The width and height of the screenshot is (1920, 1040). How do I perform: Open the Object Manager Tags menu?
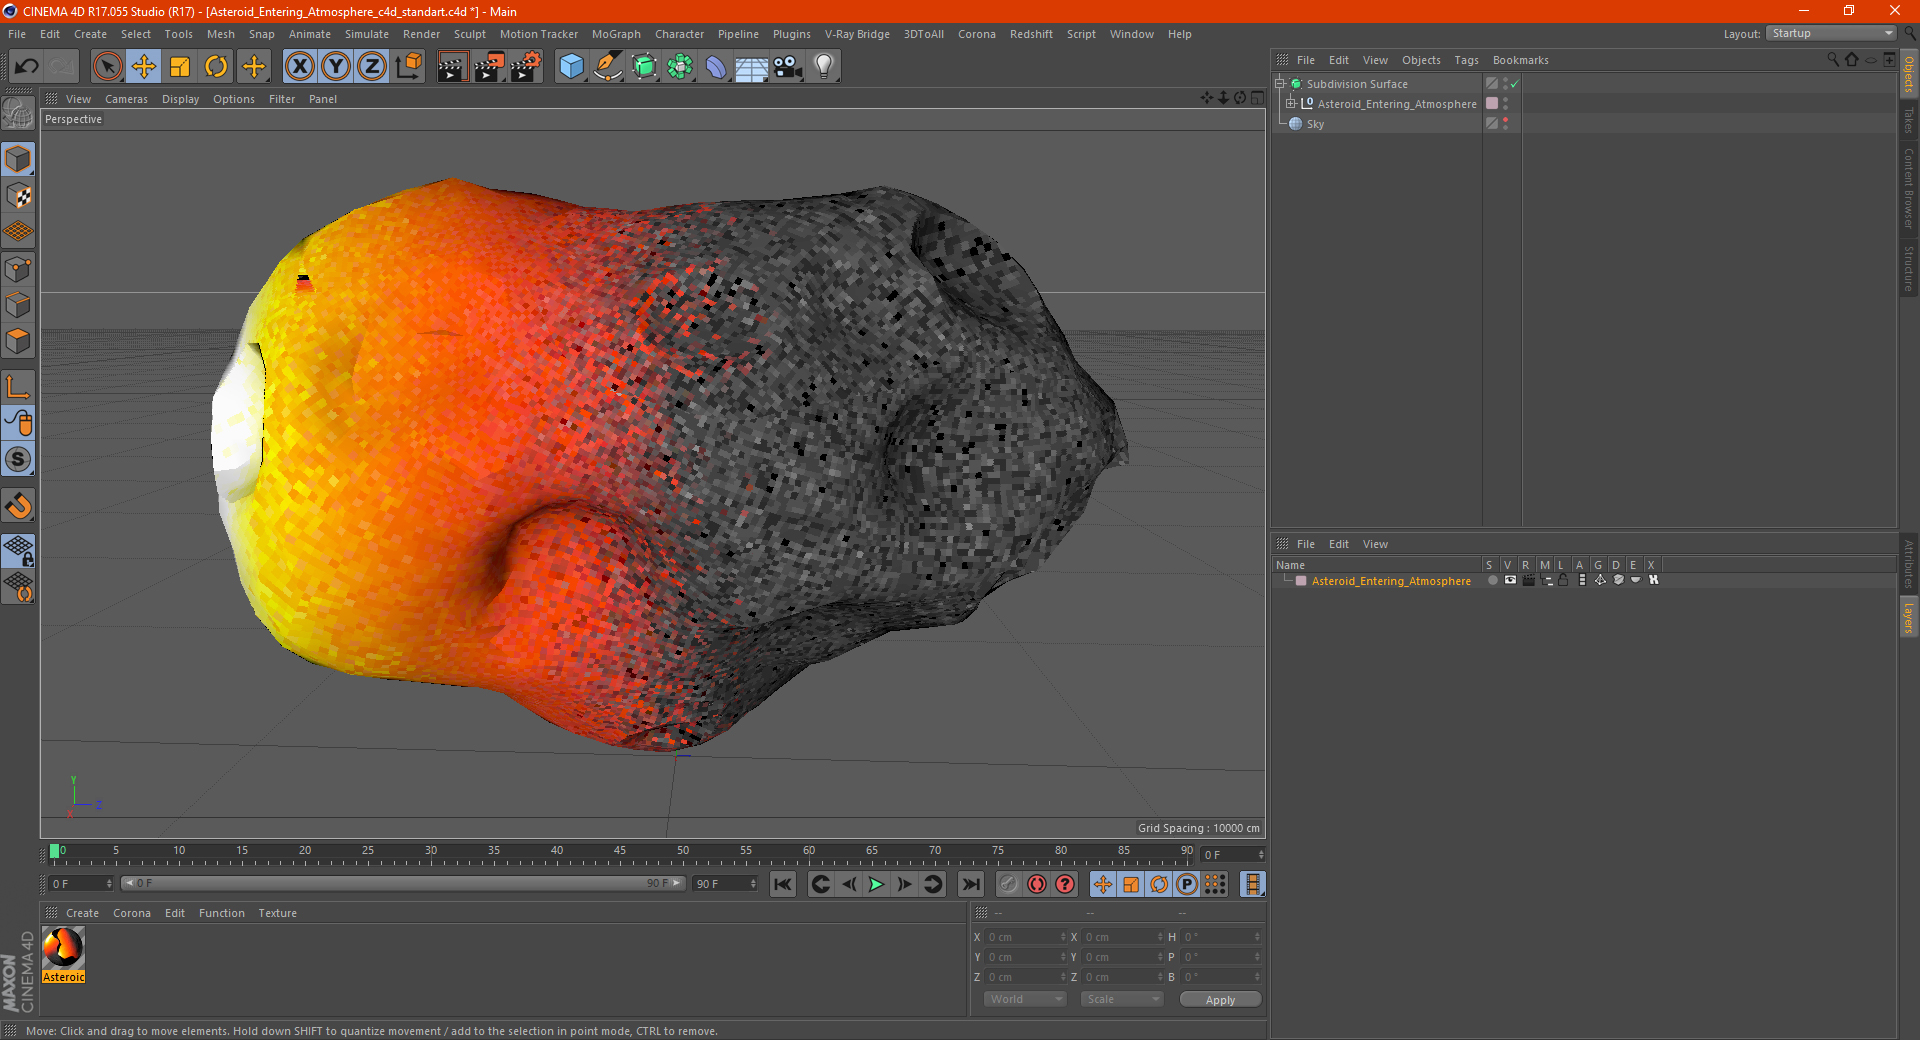pos(1466,60)
